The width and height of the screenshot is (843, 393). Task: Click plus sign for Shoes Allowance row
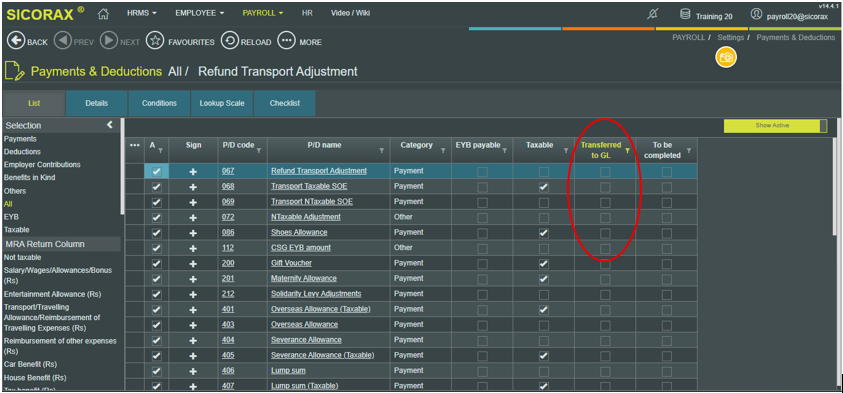(x=194, y=233)
